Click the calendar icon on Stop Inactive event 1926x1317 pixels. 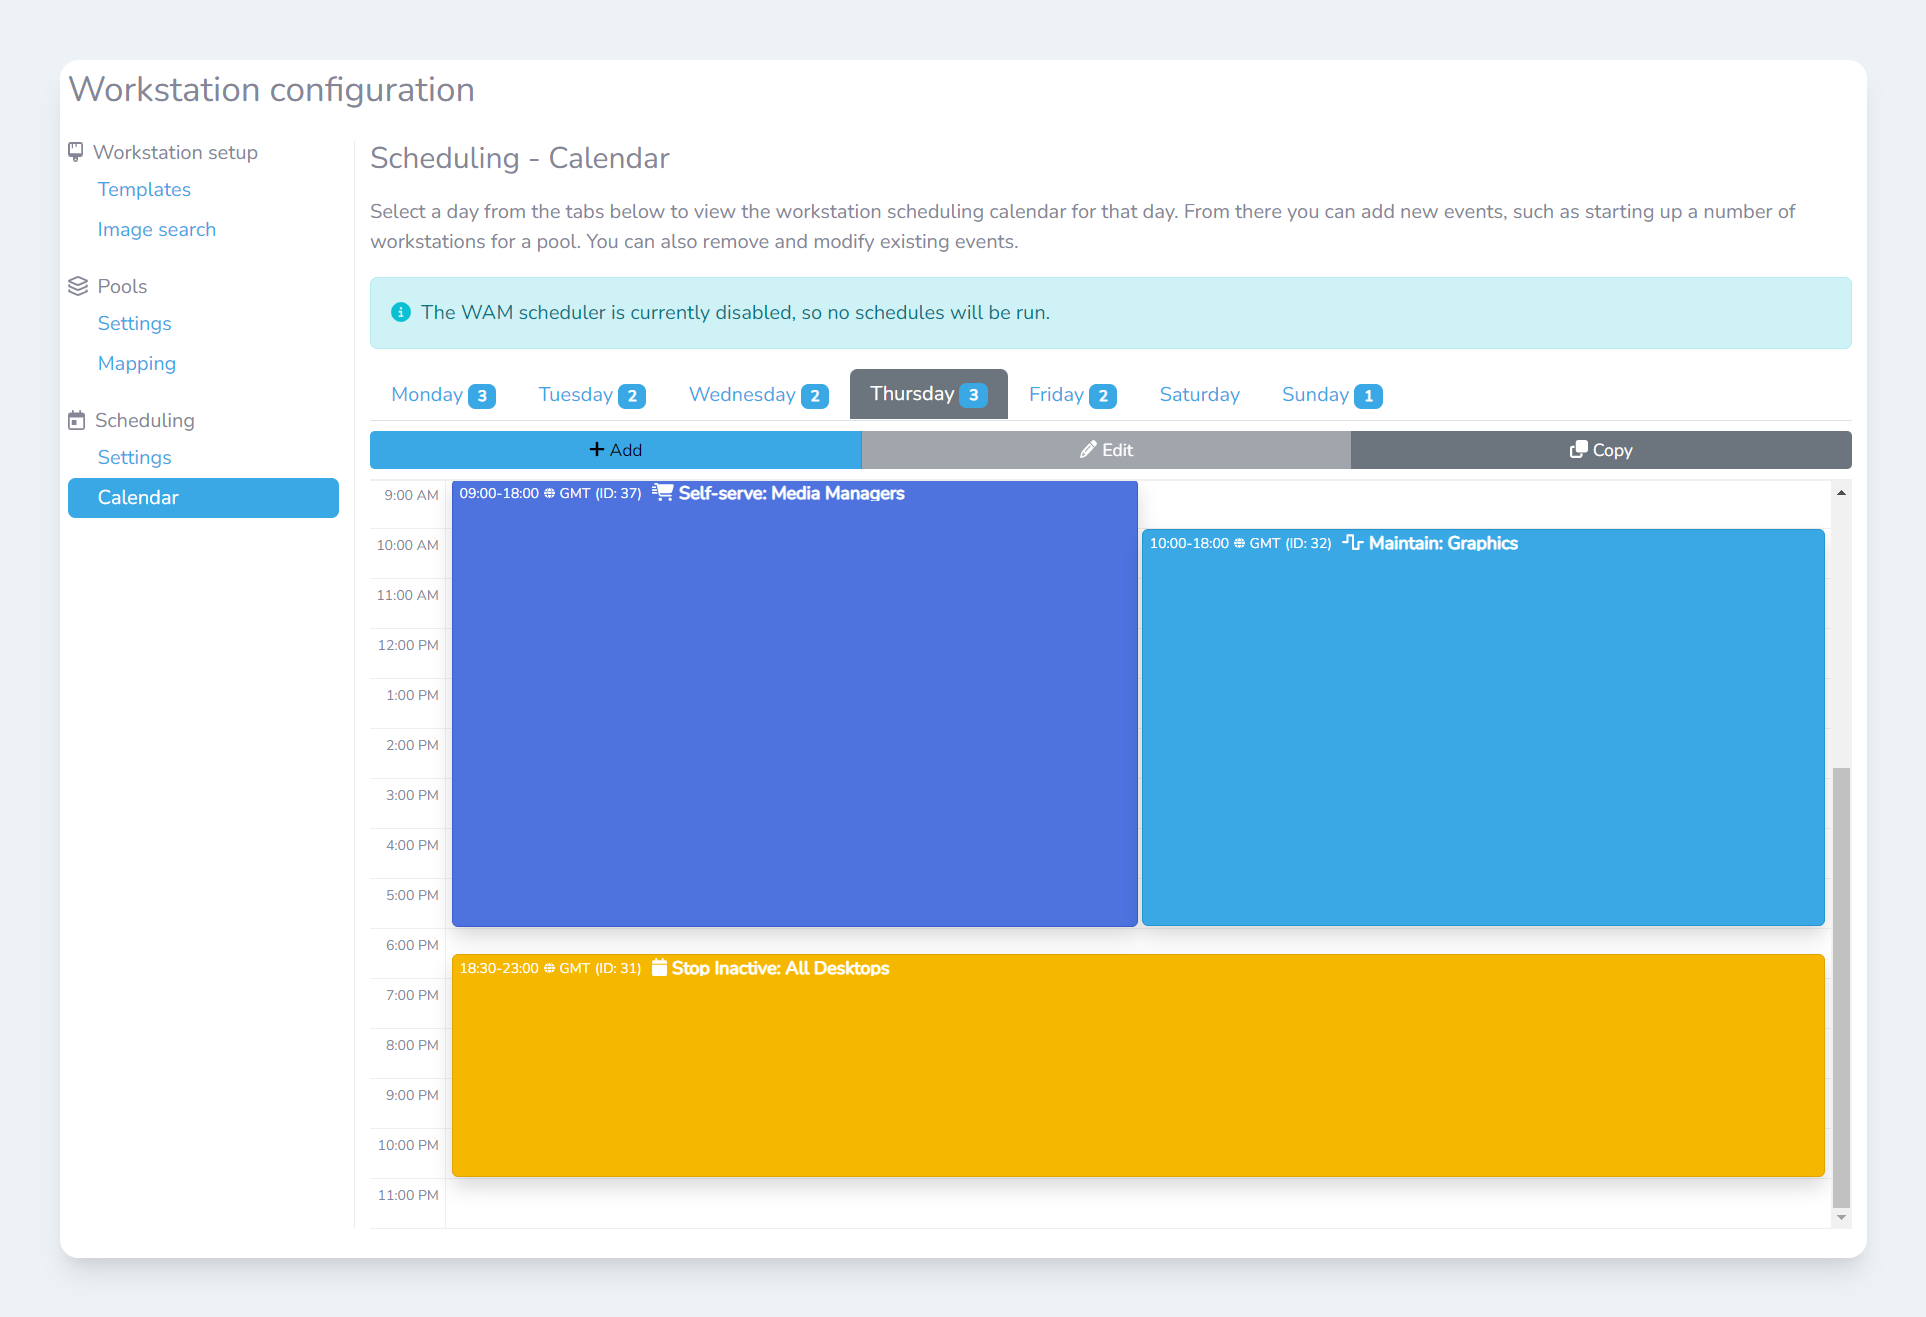[x=659, y=967]
